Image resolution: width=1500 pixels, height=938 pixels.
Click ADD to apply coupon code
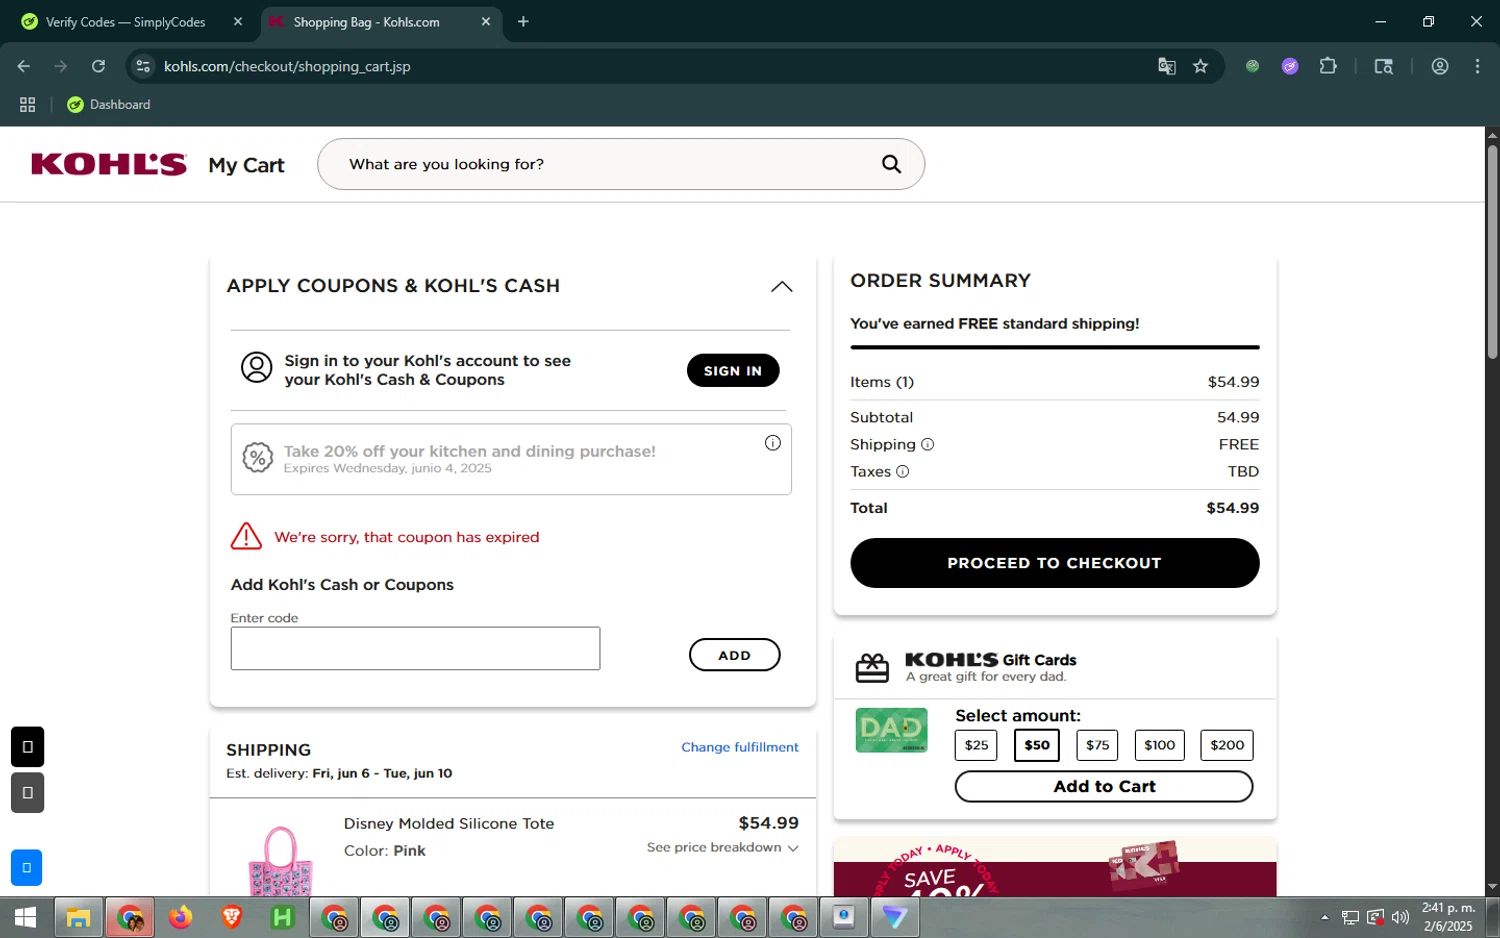tap(735, 655)
